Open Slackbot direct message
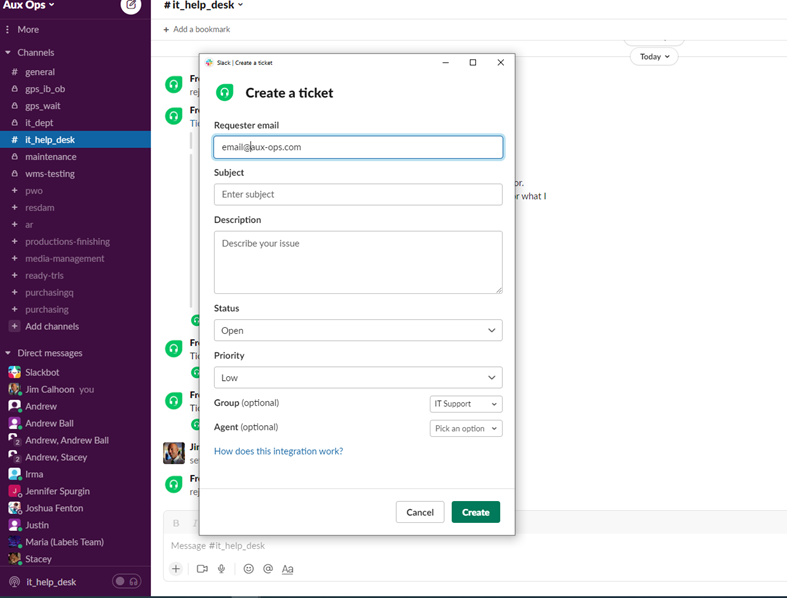Viewport: 787px width, 598px height. 42,373
